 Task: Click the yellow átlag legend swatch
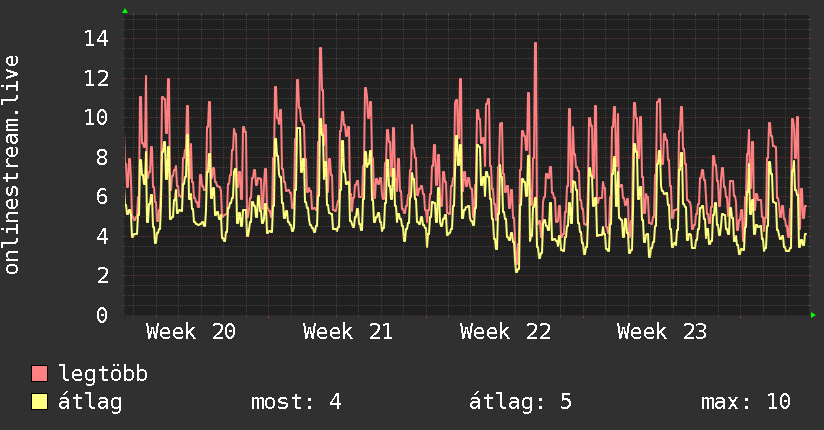(x=39, y=402)
